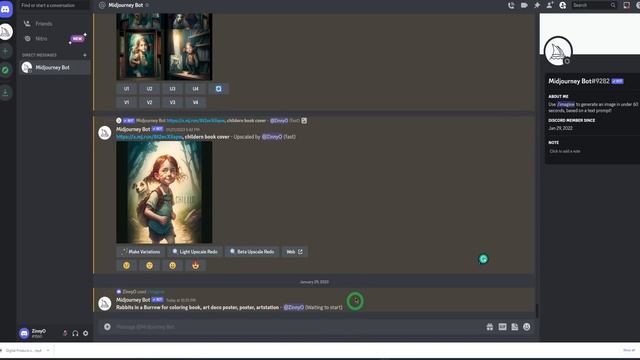The image size is (640, 360).
Task: Click the search field in the header
Action: click(x=594, y=5)
